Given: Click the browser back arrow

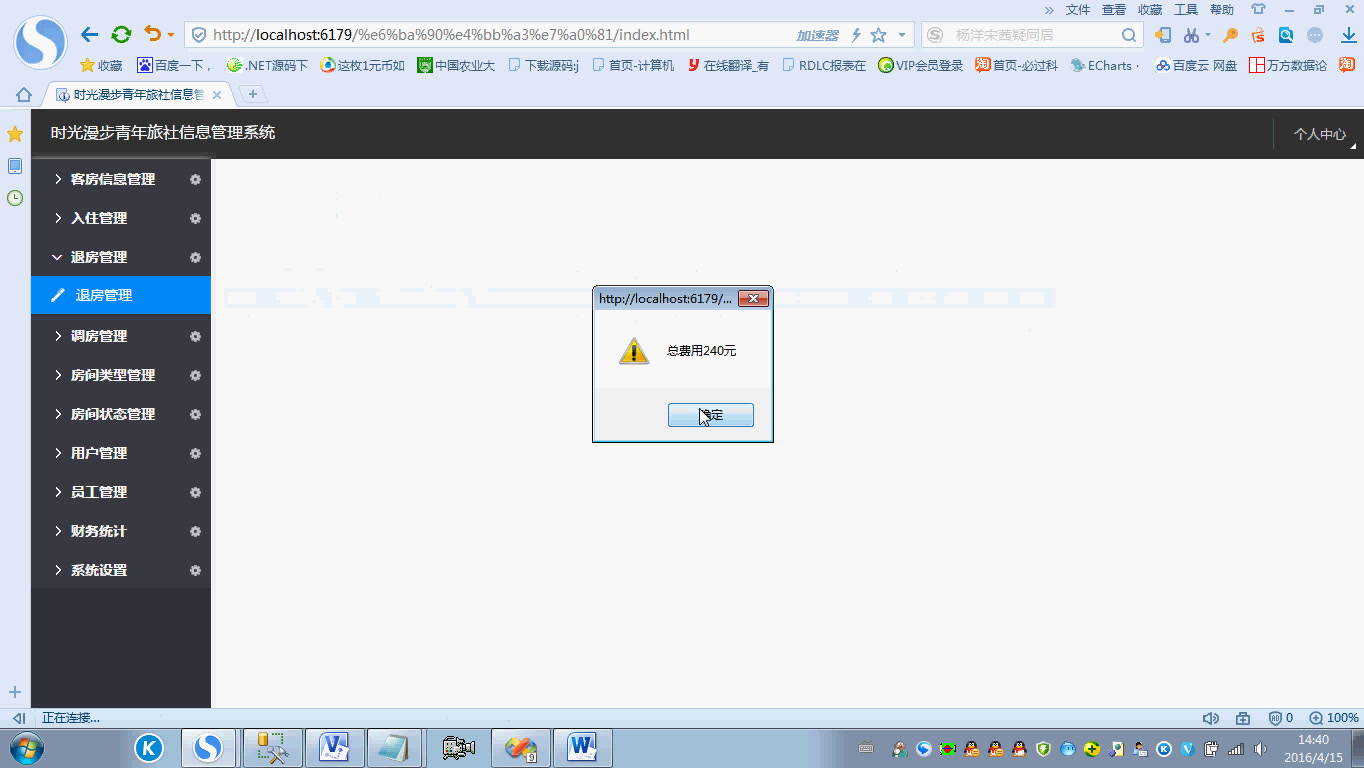Looking at the screenshot, I should click(89, 35).
